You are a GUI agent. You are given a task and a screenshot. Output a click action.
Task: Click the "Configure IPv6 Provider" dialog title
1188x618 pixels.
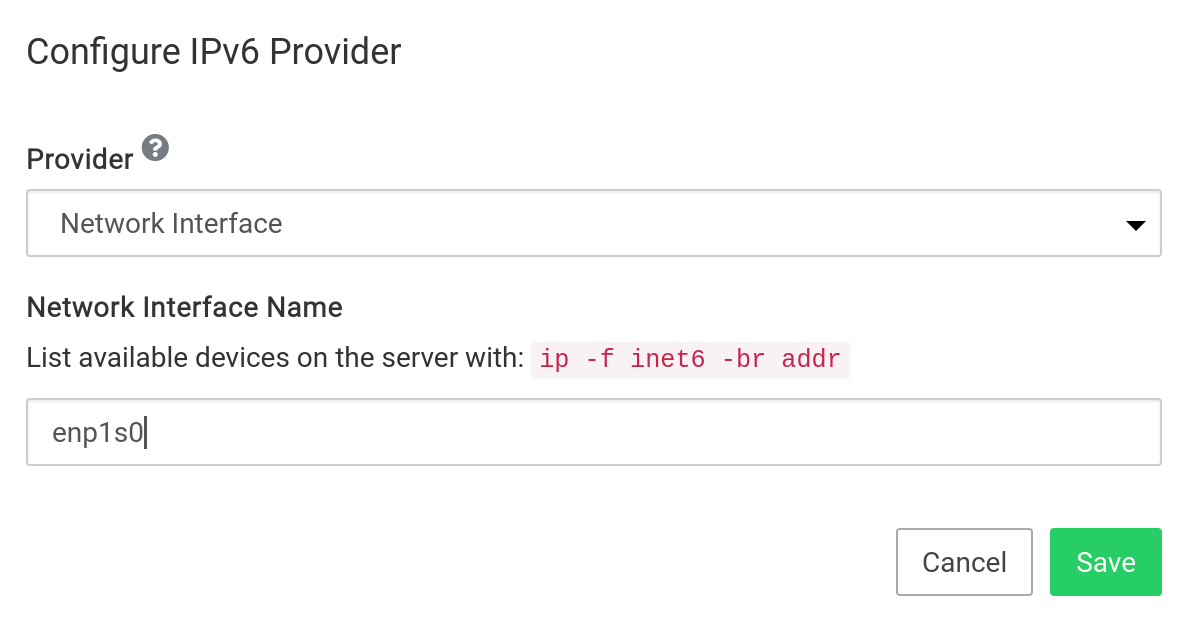(x=213, y=51)
